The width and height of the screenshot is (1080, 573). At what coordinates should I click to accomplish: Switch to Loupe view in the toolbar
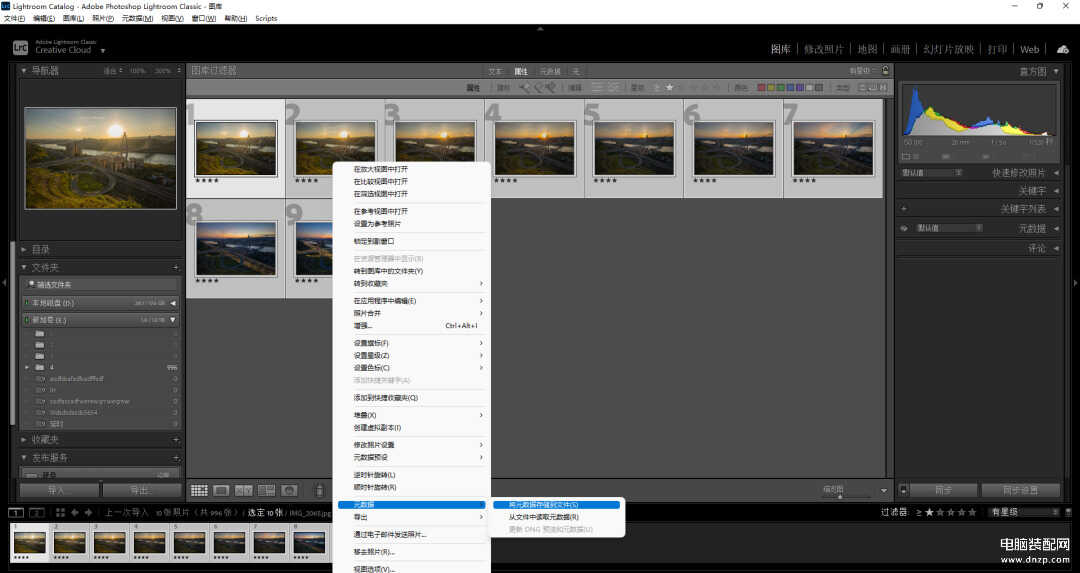pos(221,490)
